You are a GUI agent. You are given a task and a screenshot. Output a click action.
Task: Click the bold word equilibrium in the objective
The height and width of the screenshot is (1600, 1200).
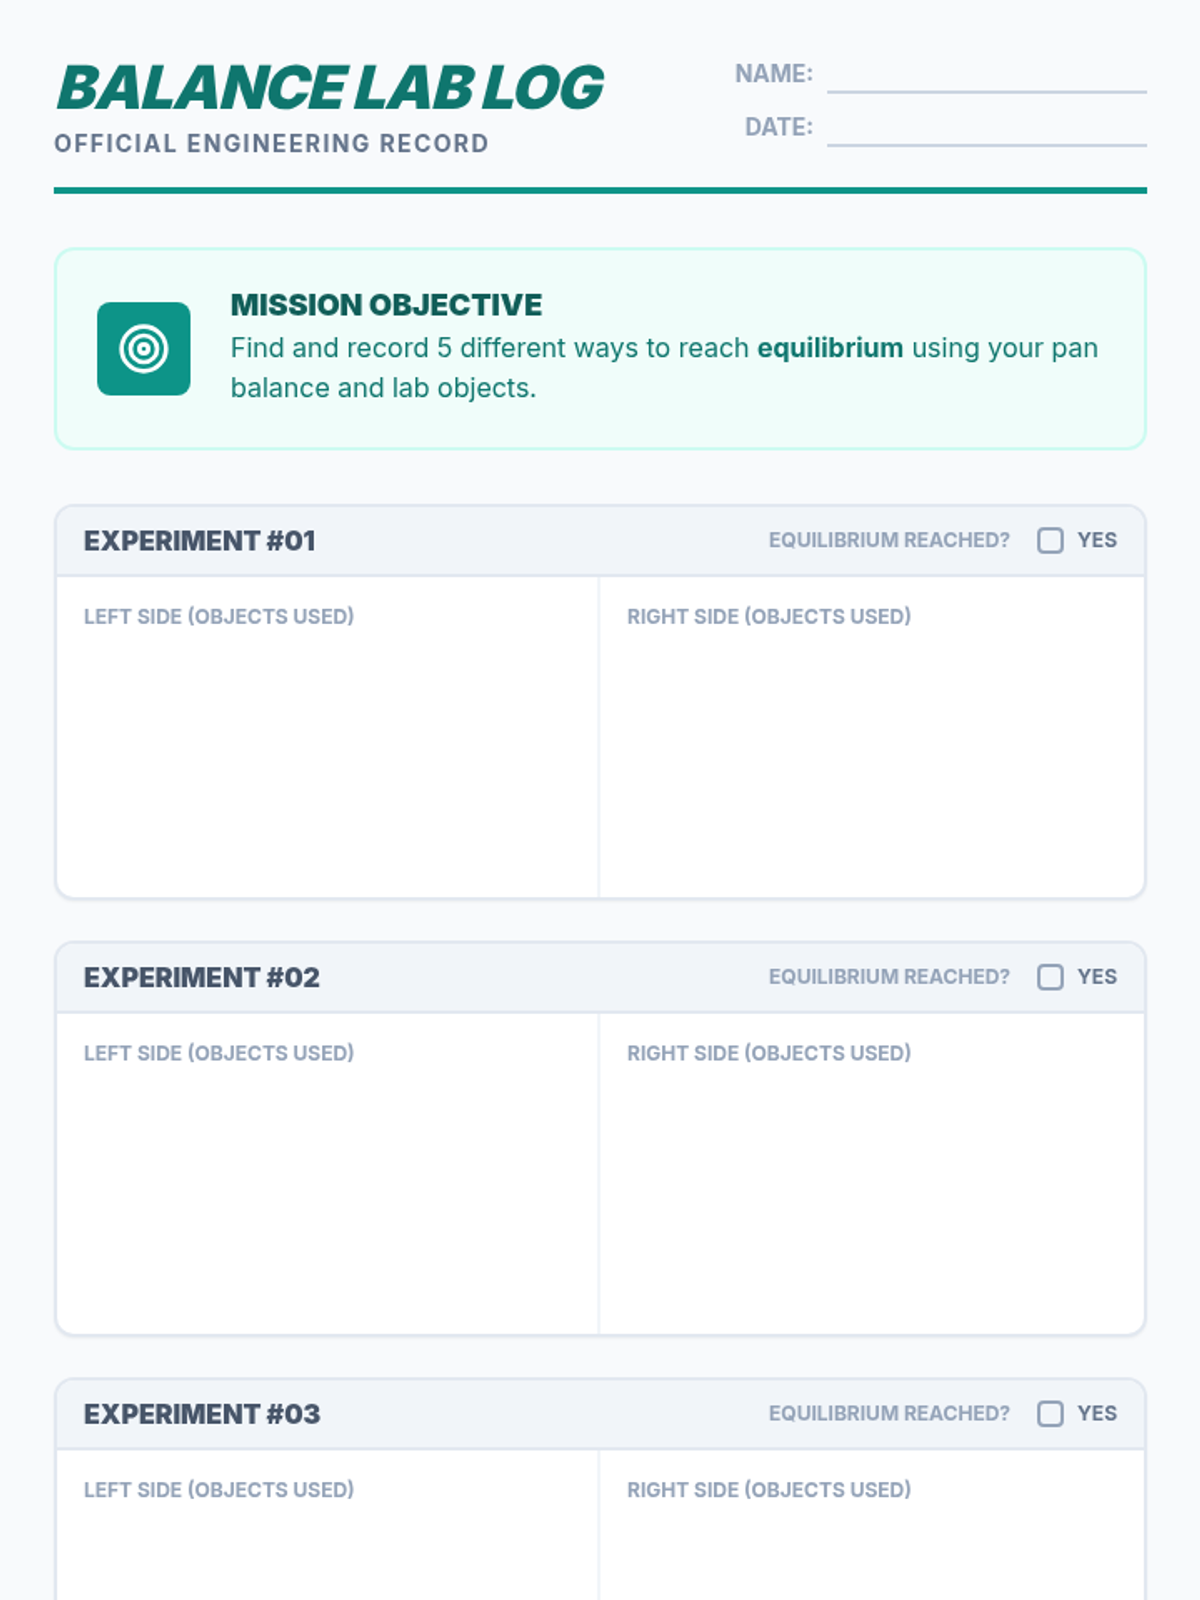830,348
